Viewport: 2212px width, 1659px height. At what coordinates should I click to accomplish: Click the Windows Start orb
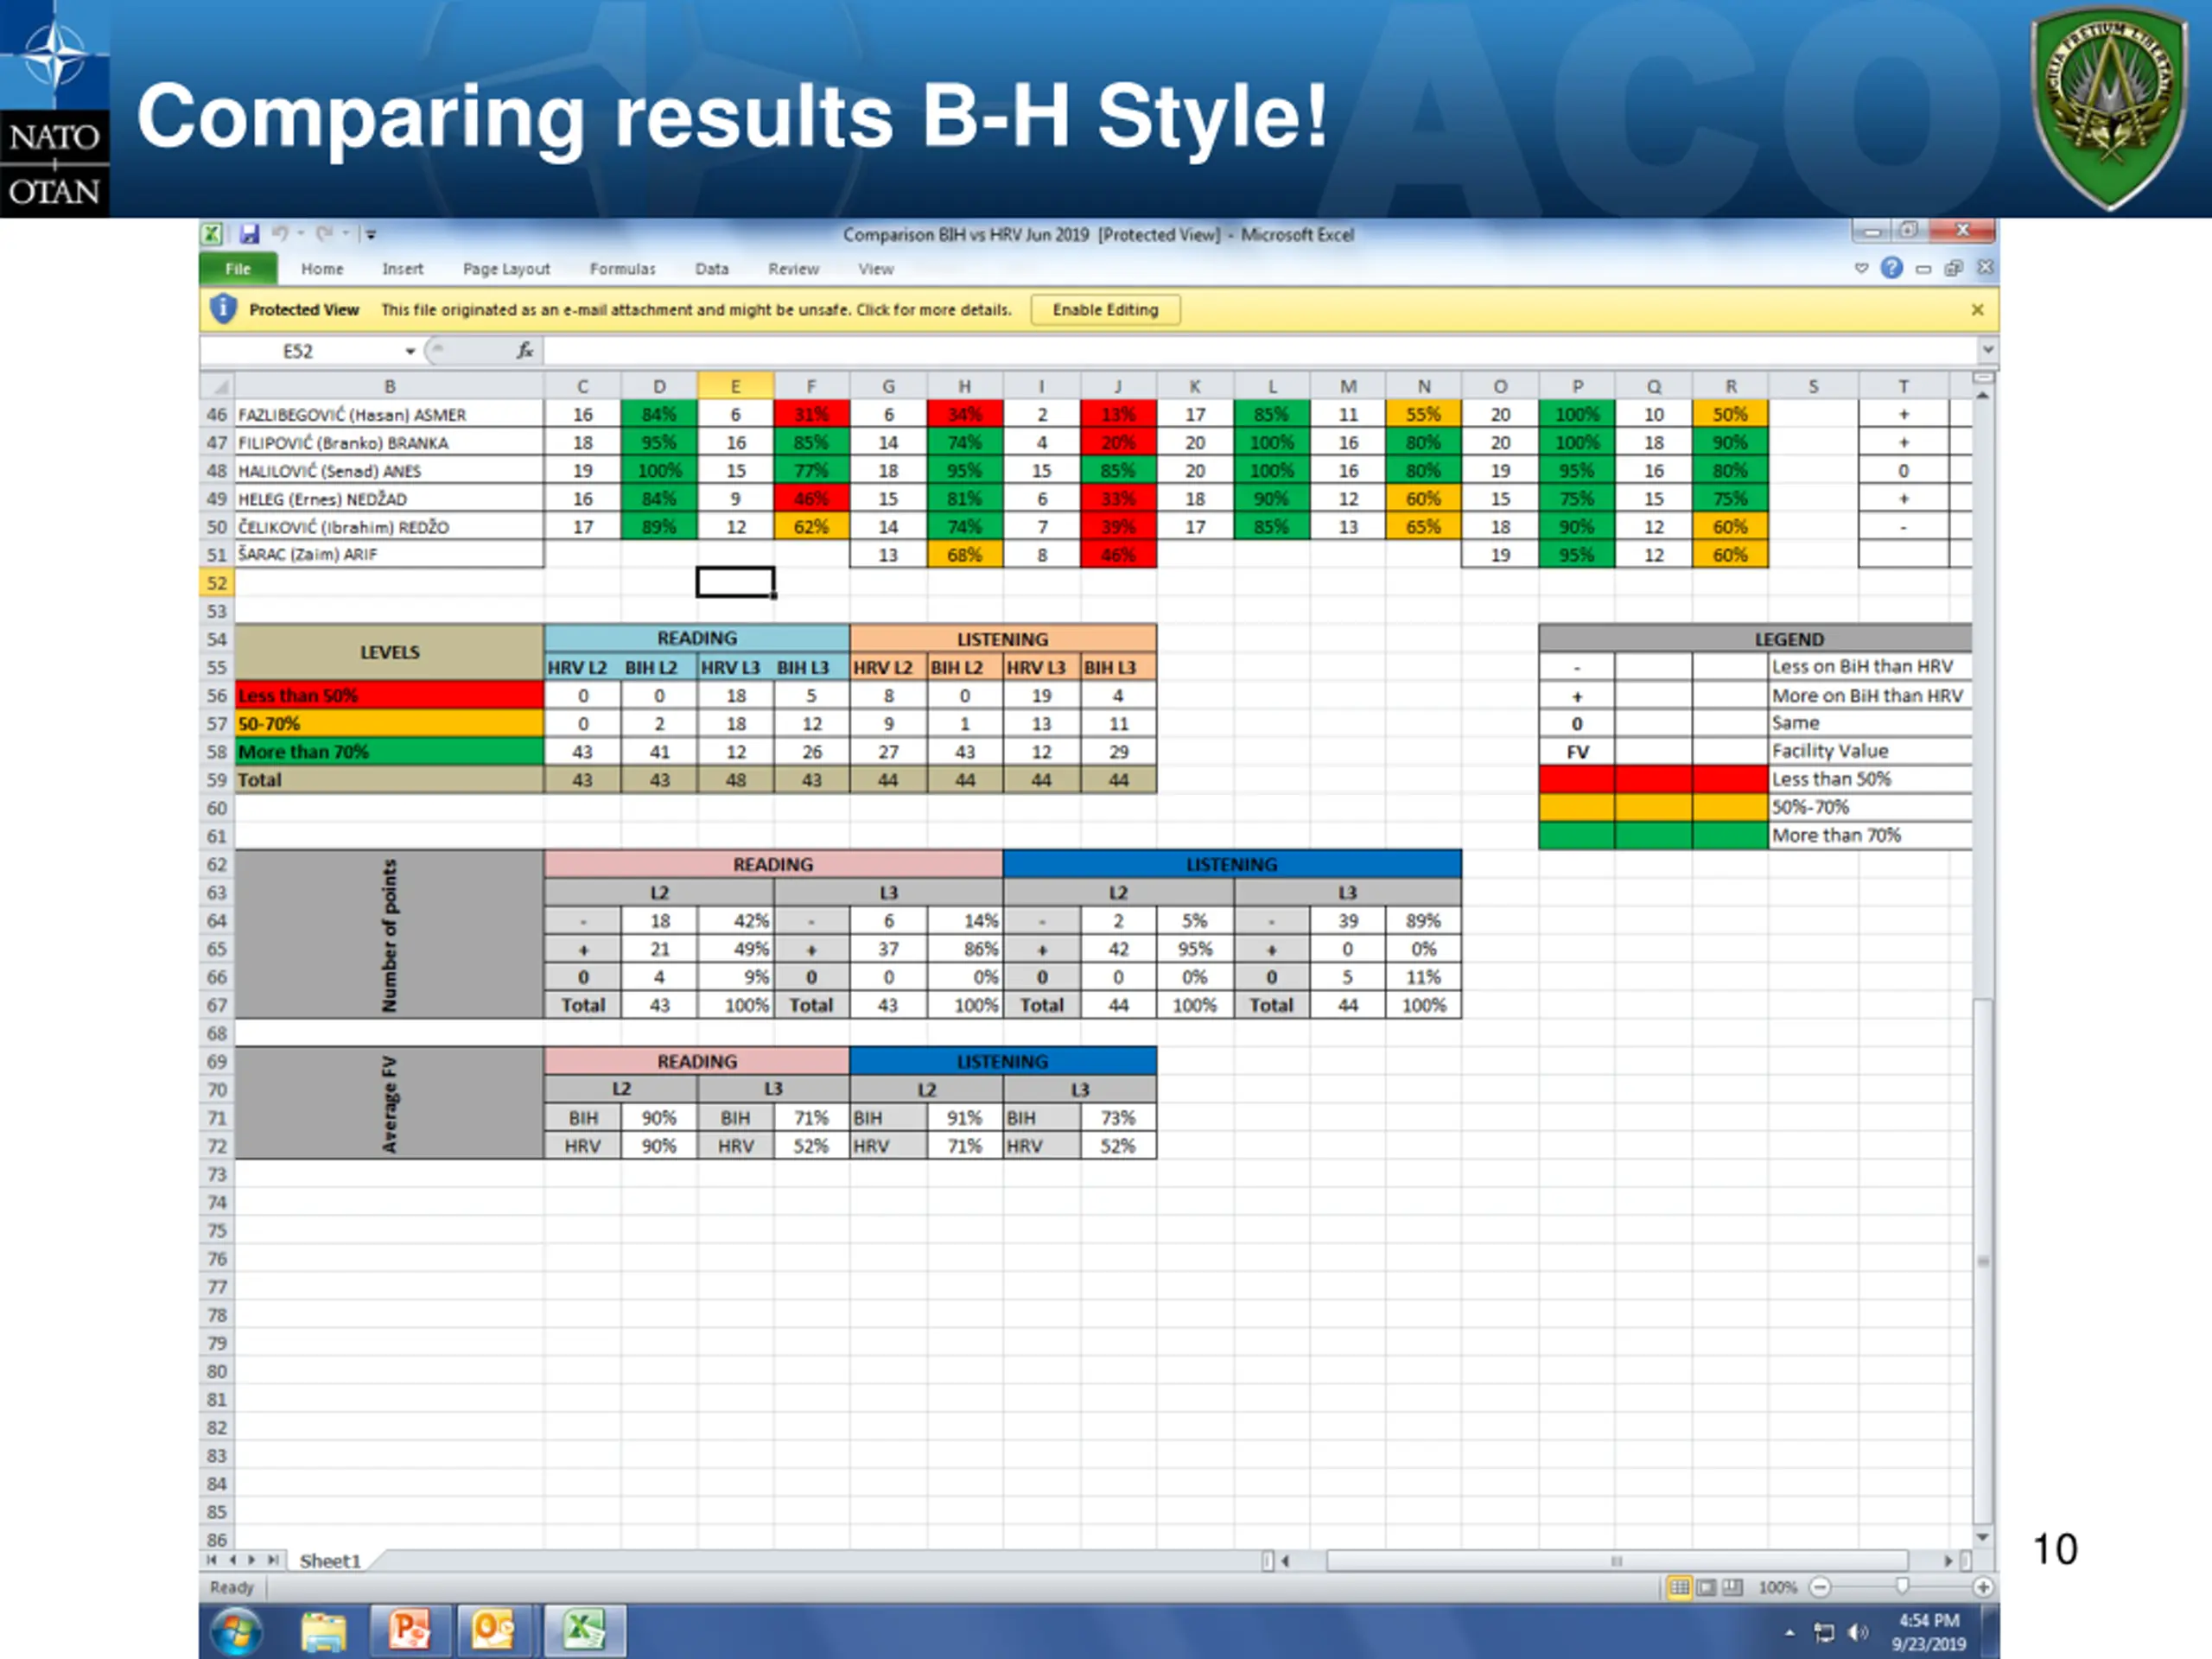tap(237, 1631)
